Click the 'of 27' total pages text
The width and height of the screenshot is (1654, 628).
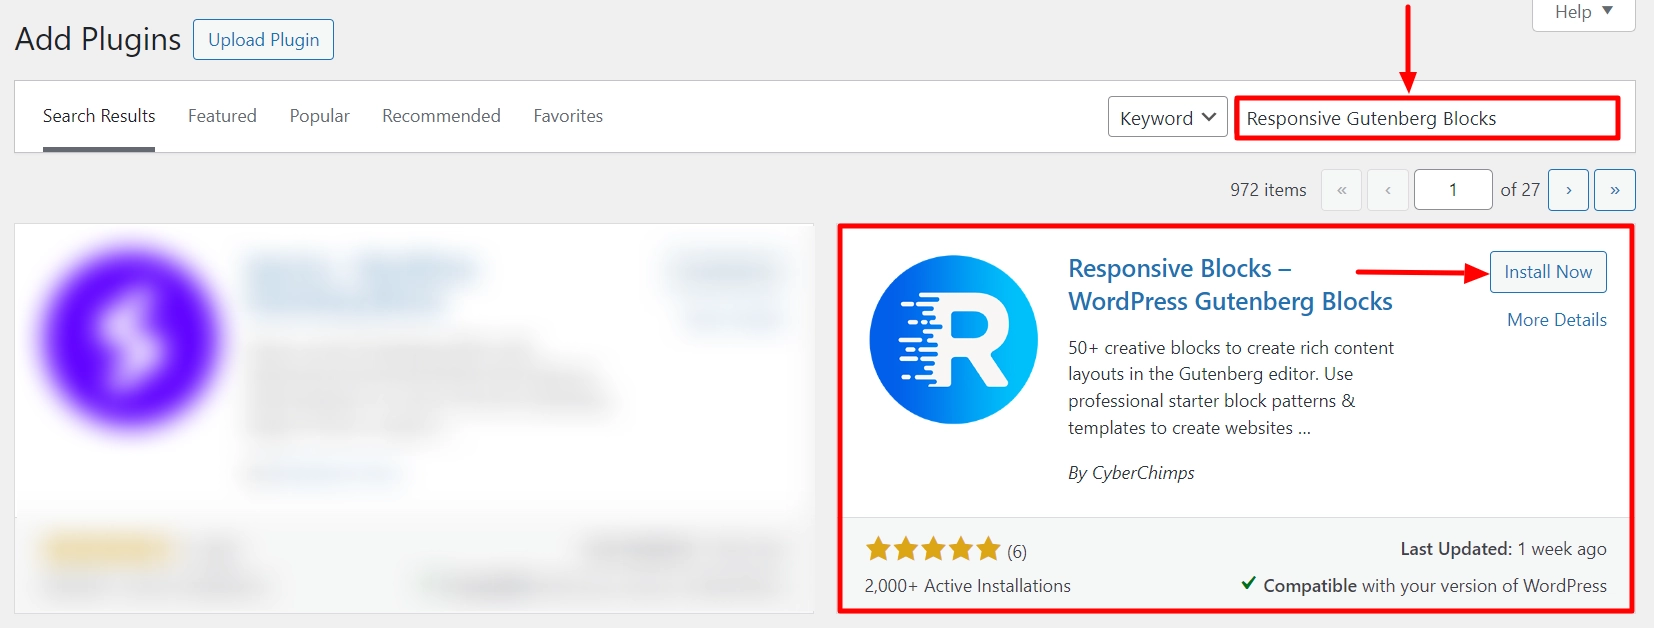[1520, 190]
